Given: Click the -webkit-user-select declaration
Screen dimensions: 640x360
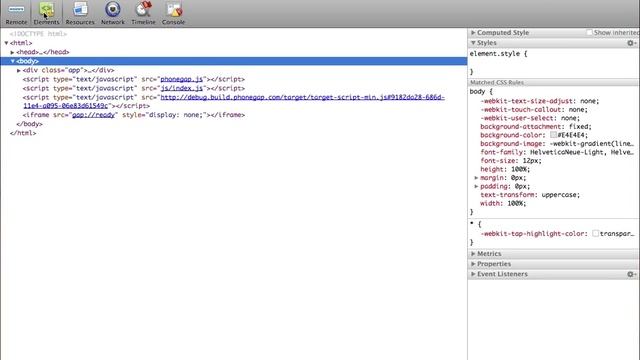Looking at the screenshot, I should point(530,118).
